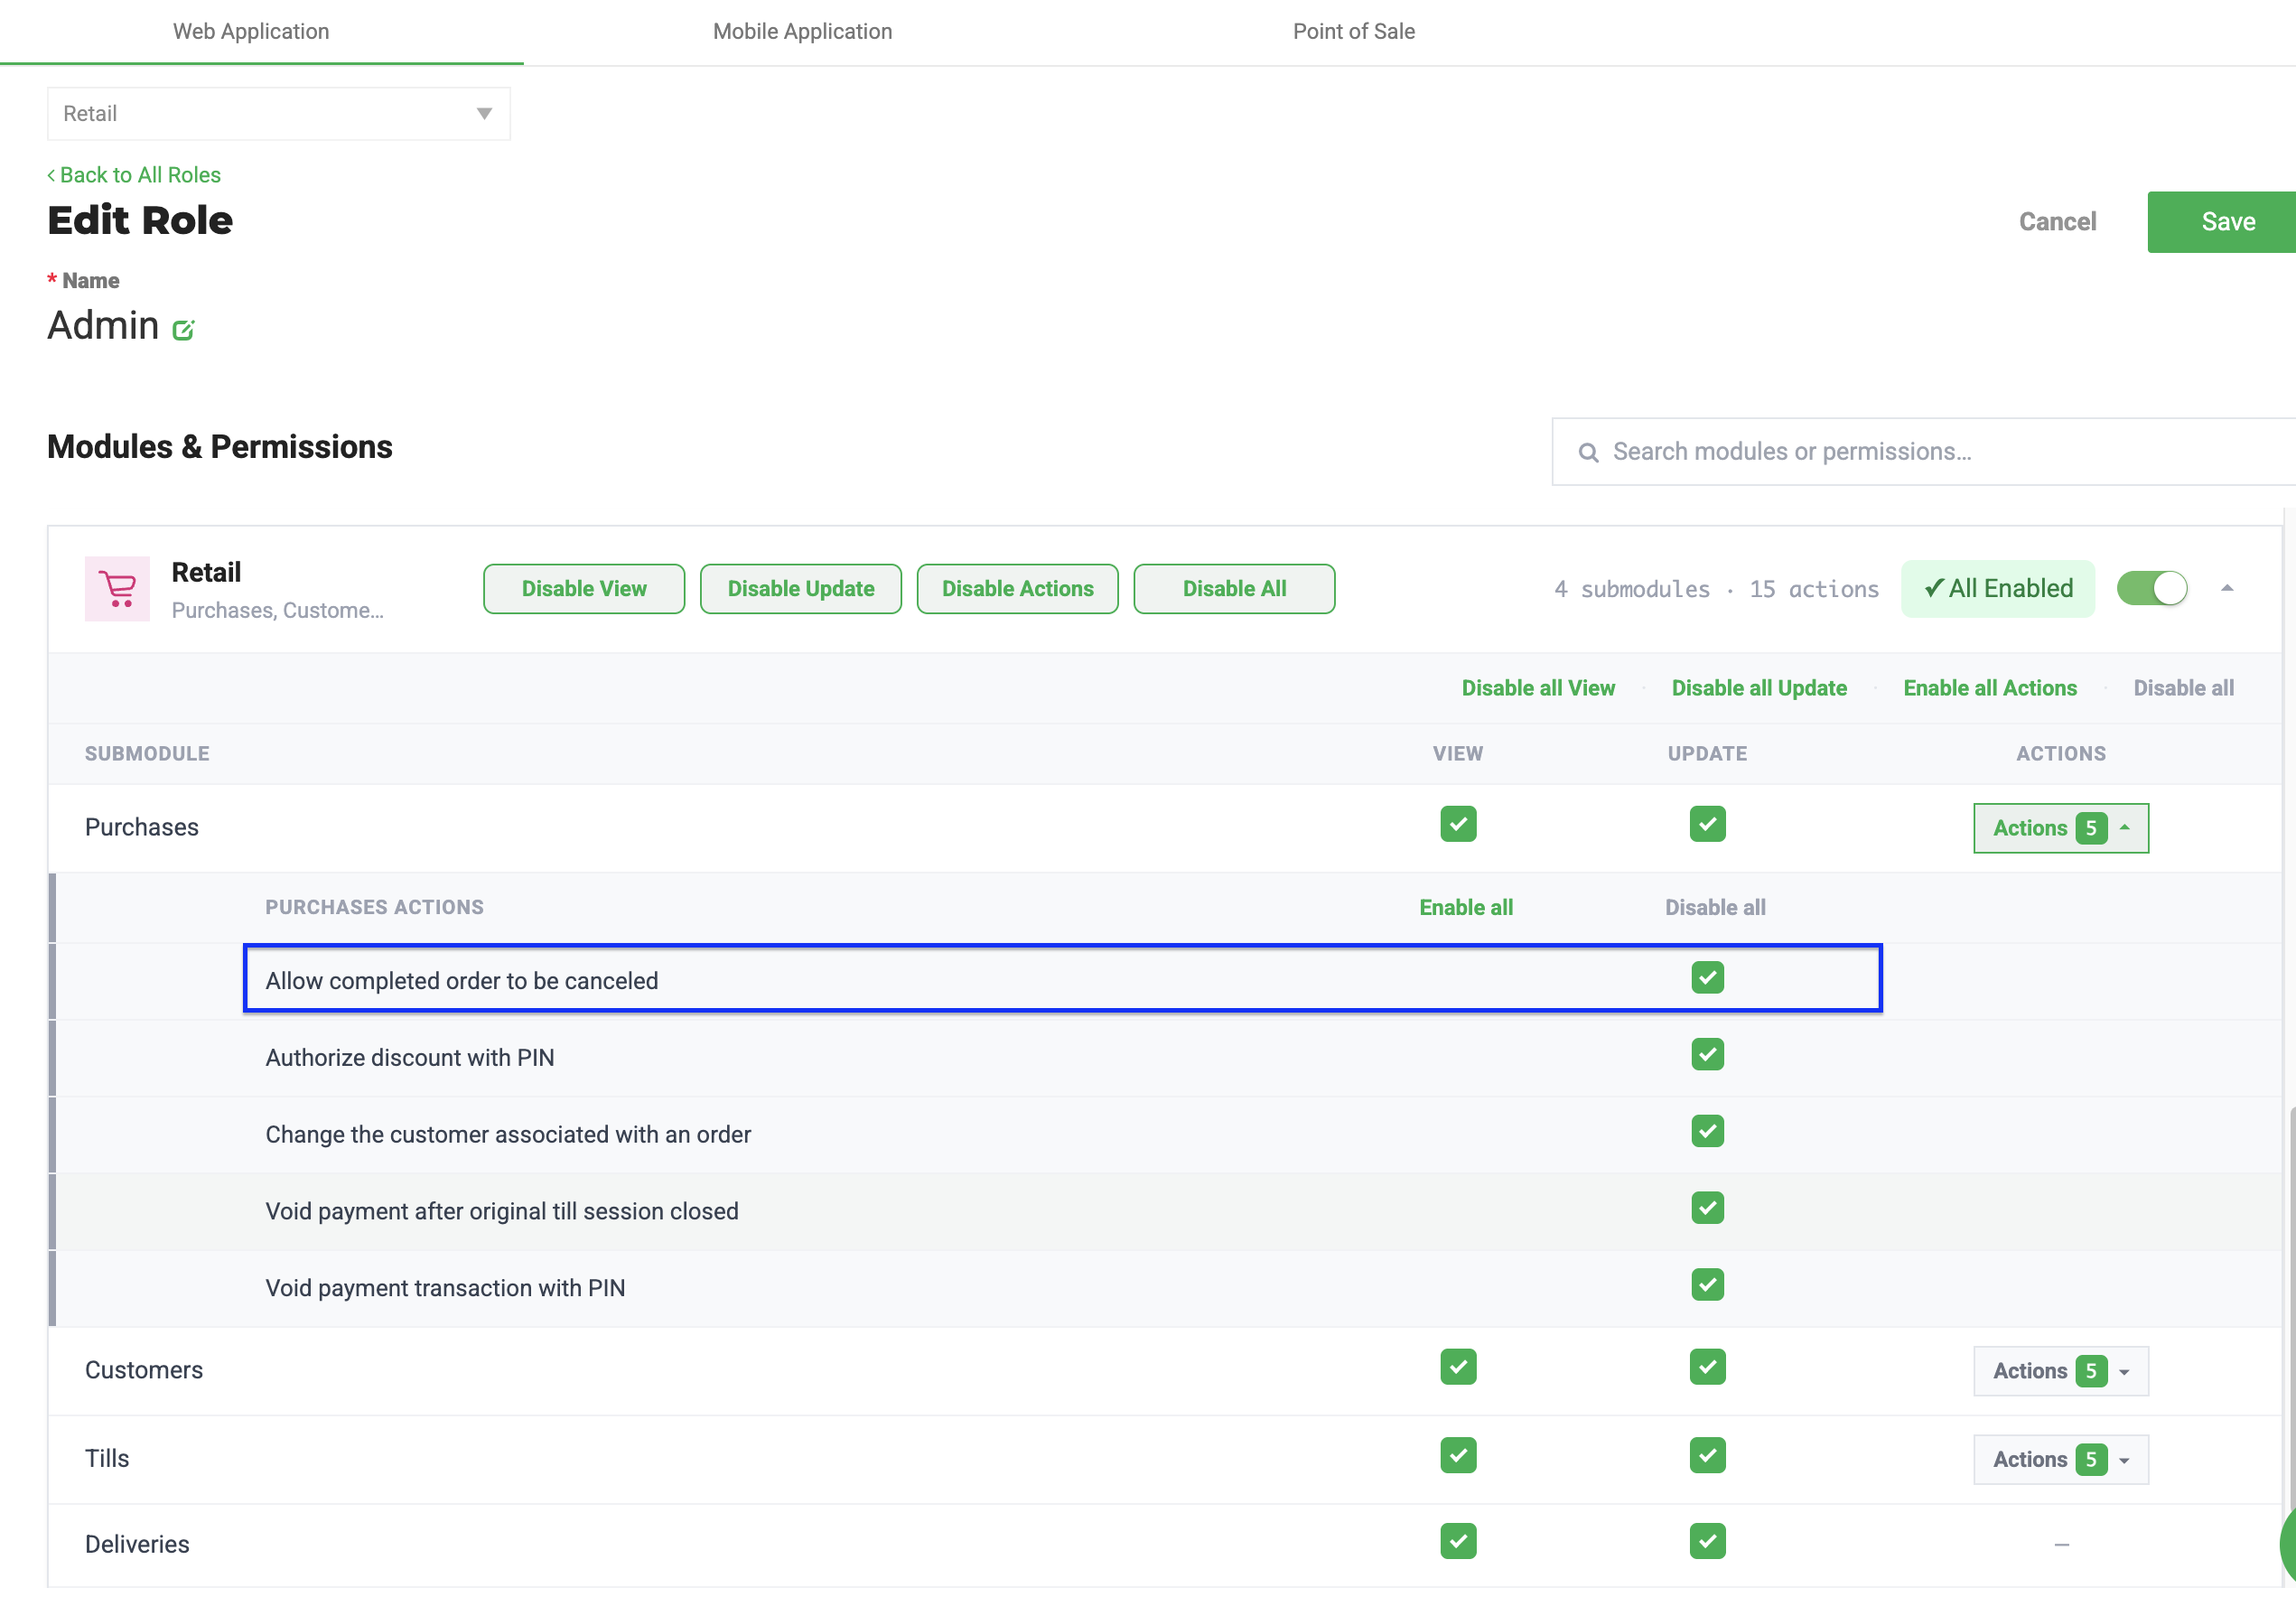Image resolution: width=2296 pixels, height=1597 pixels.
Task: Click the gray Disable all link in submodule header
Action: [x=2183, y=688]
